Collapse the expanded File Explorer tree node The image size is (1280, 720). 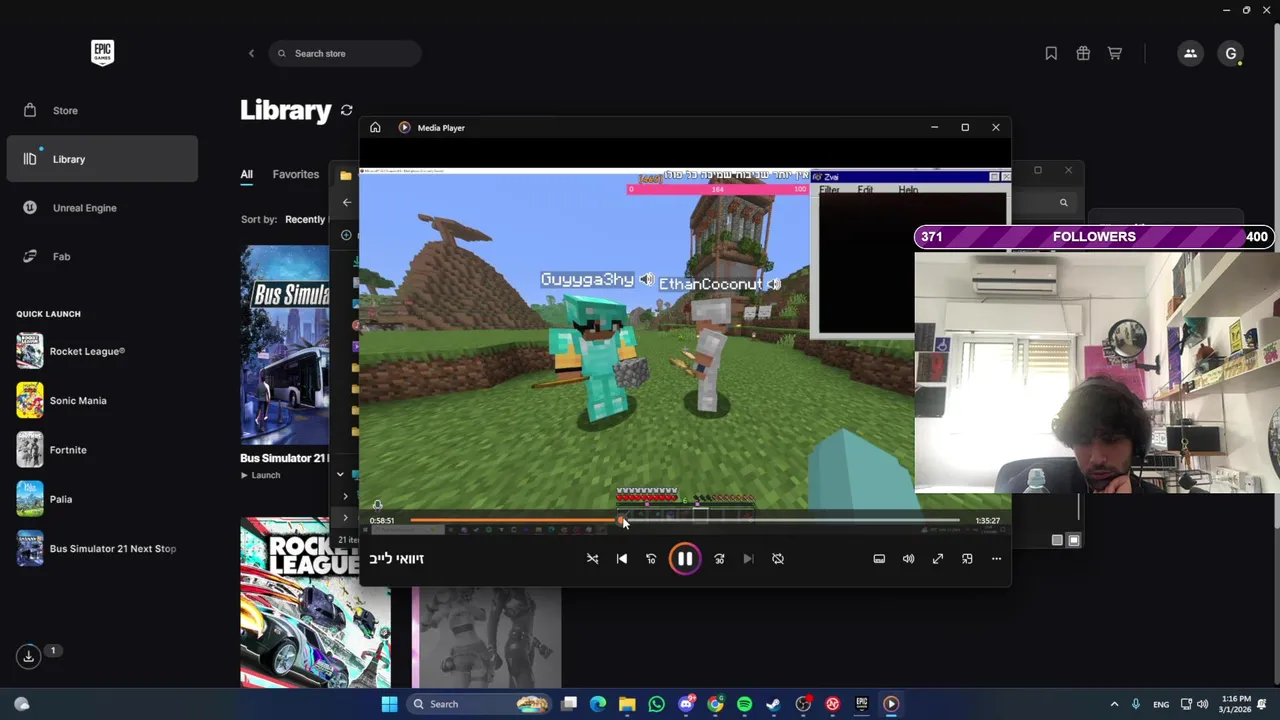[x=340, y=475]
